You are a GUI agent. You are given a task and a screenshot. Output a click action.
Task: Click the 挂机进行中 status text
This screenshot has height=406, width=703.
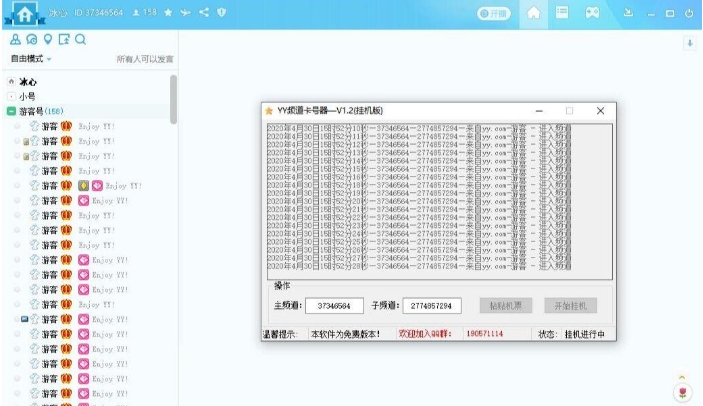tap(584, 334)
